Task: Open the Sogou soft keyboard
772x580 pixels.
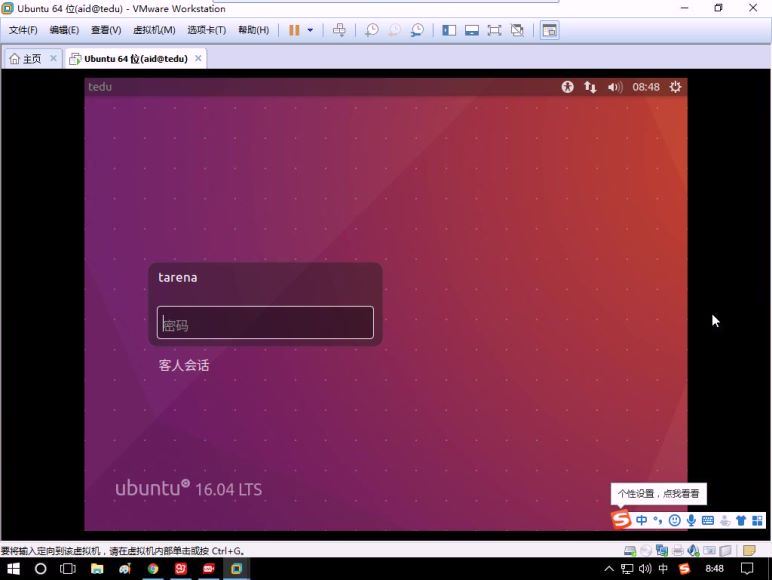Action: [708, 520]
